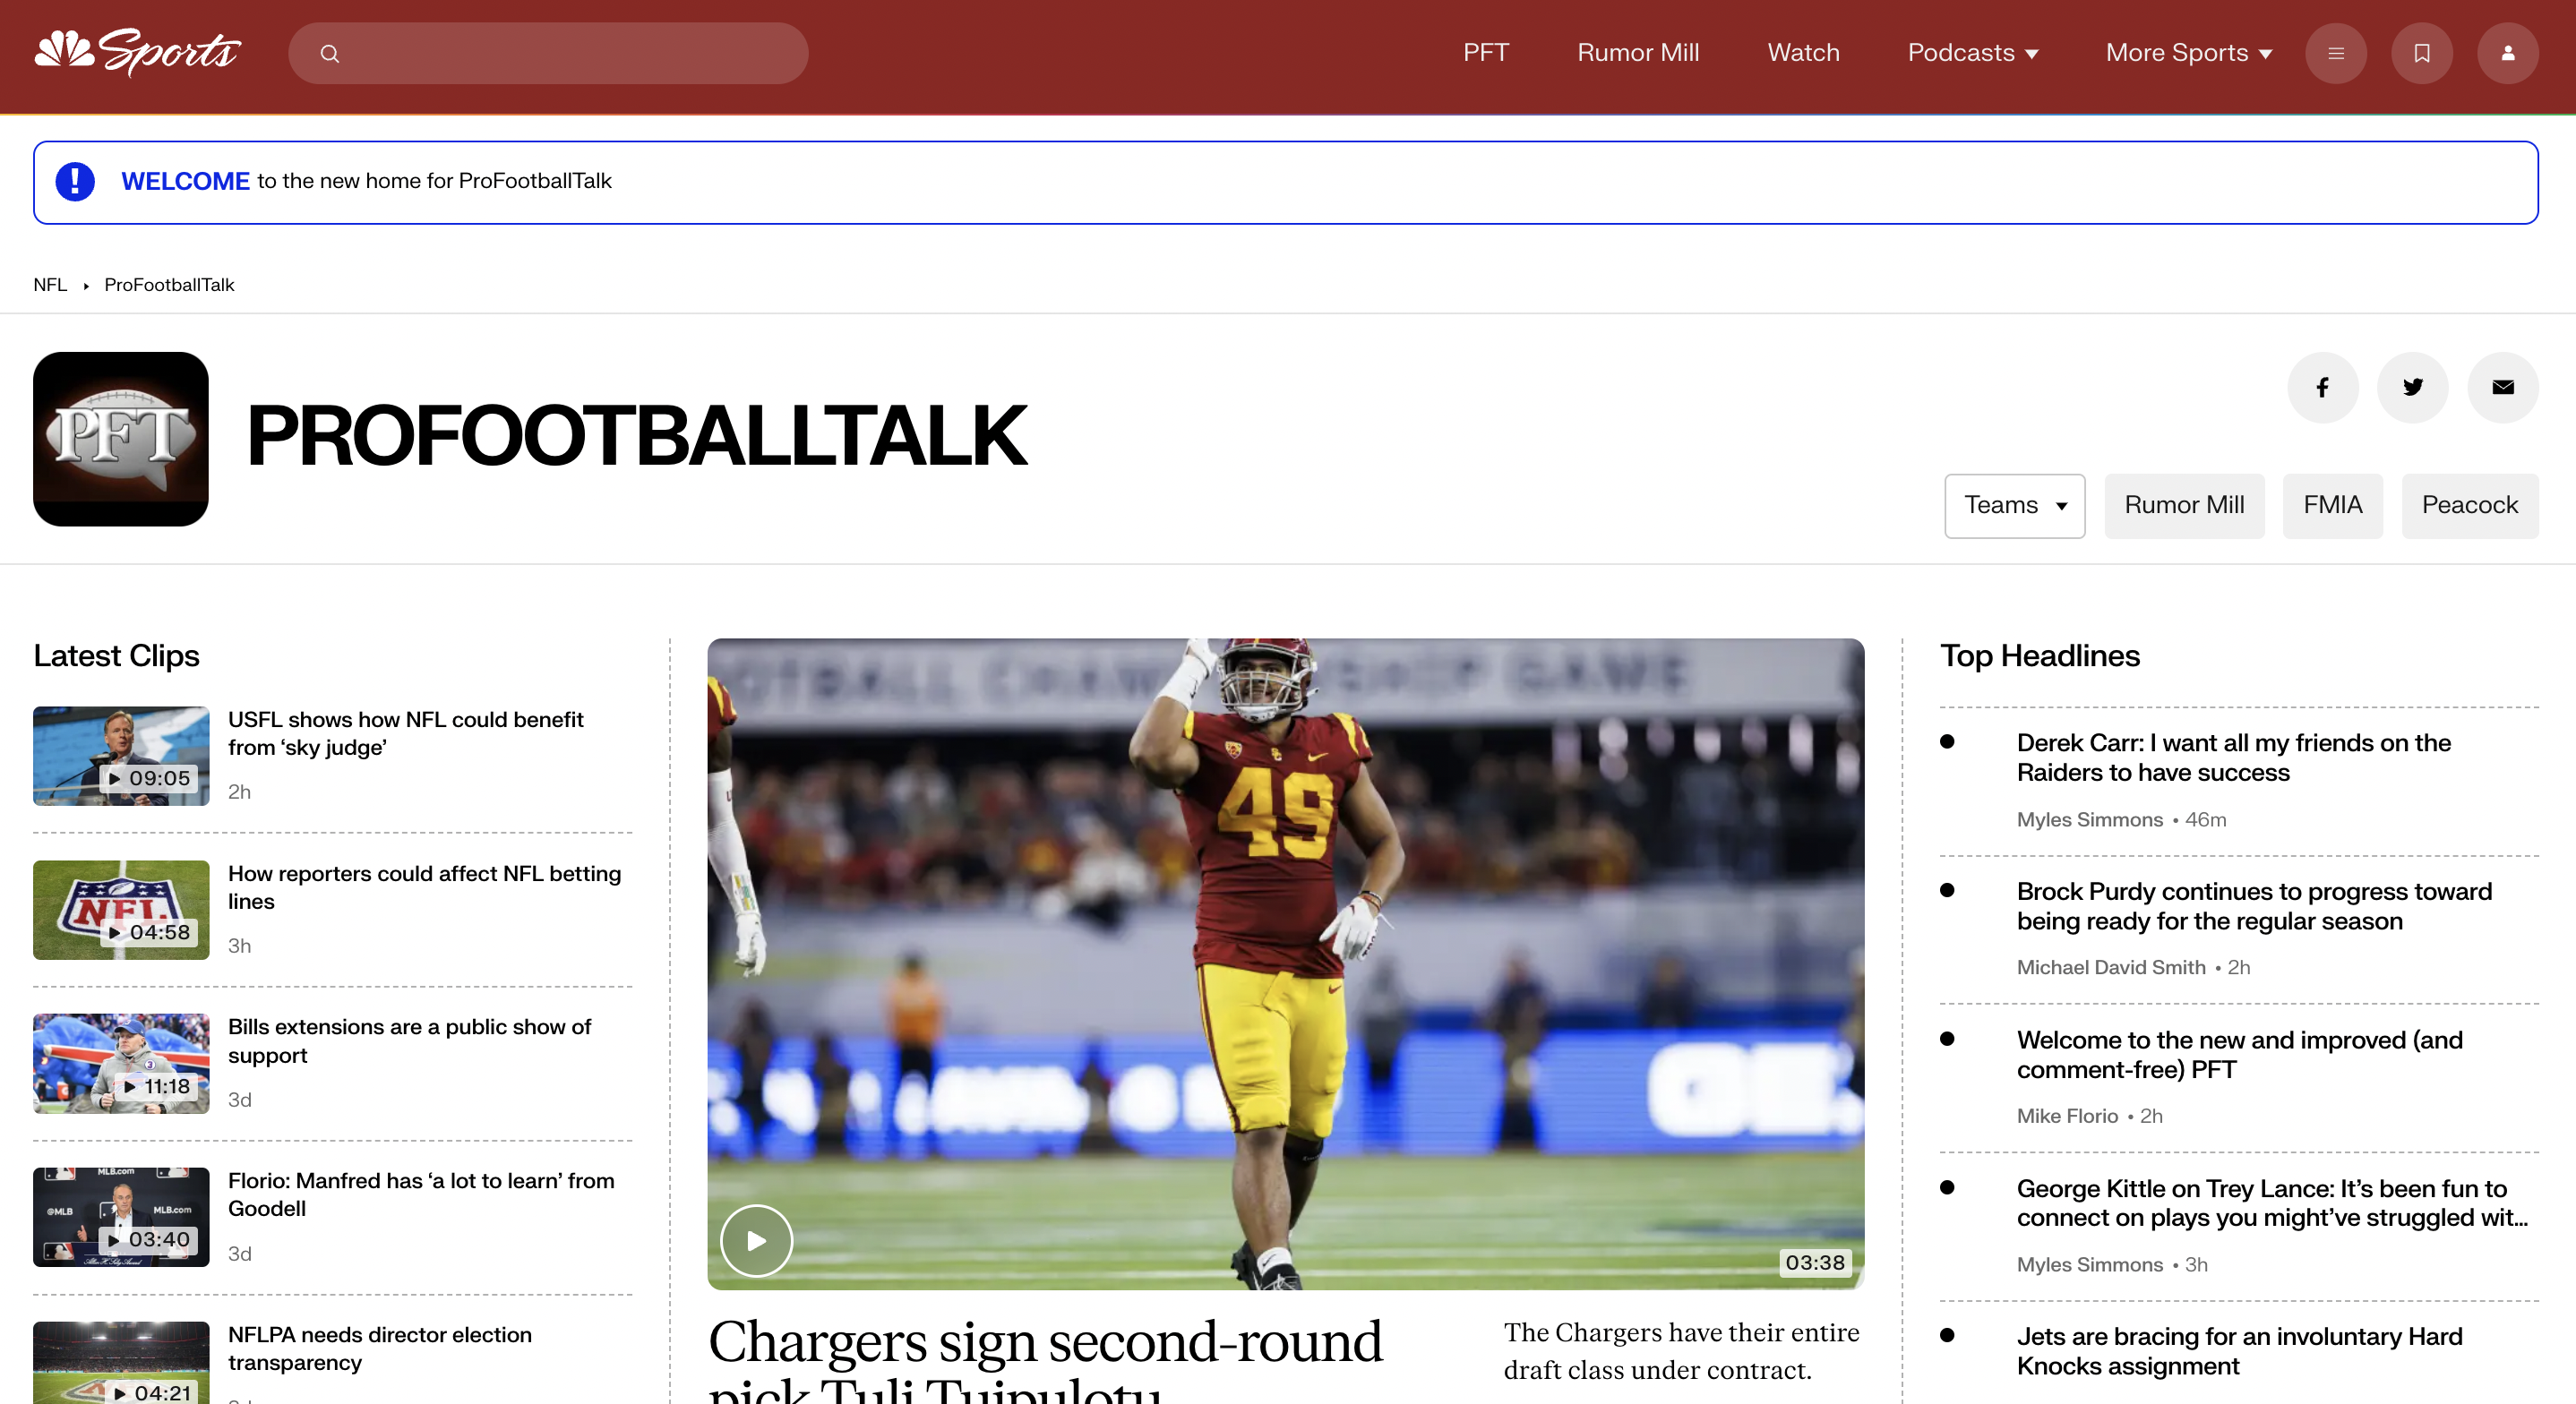Click the Rumor Mill pill button
2576x1404 pixels.
click(x=2184, y=506)
